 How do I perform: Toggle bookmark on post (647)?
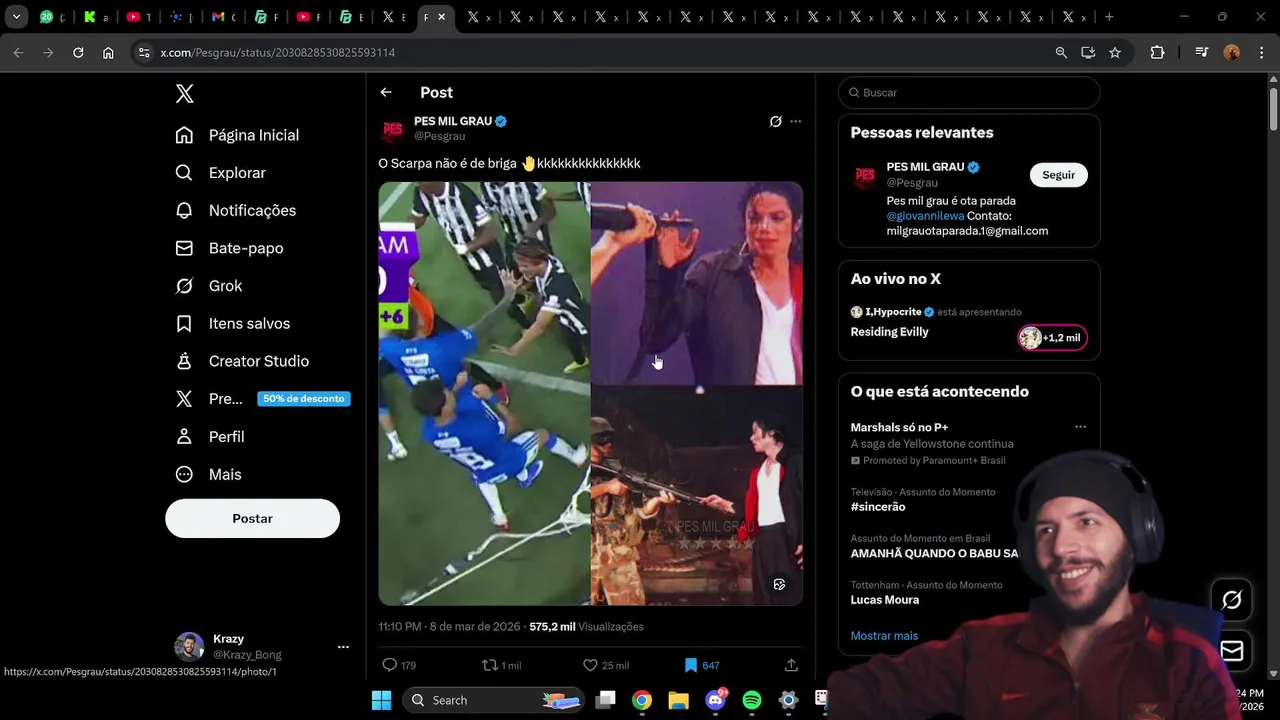click(x=701, y=665)
